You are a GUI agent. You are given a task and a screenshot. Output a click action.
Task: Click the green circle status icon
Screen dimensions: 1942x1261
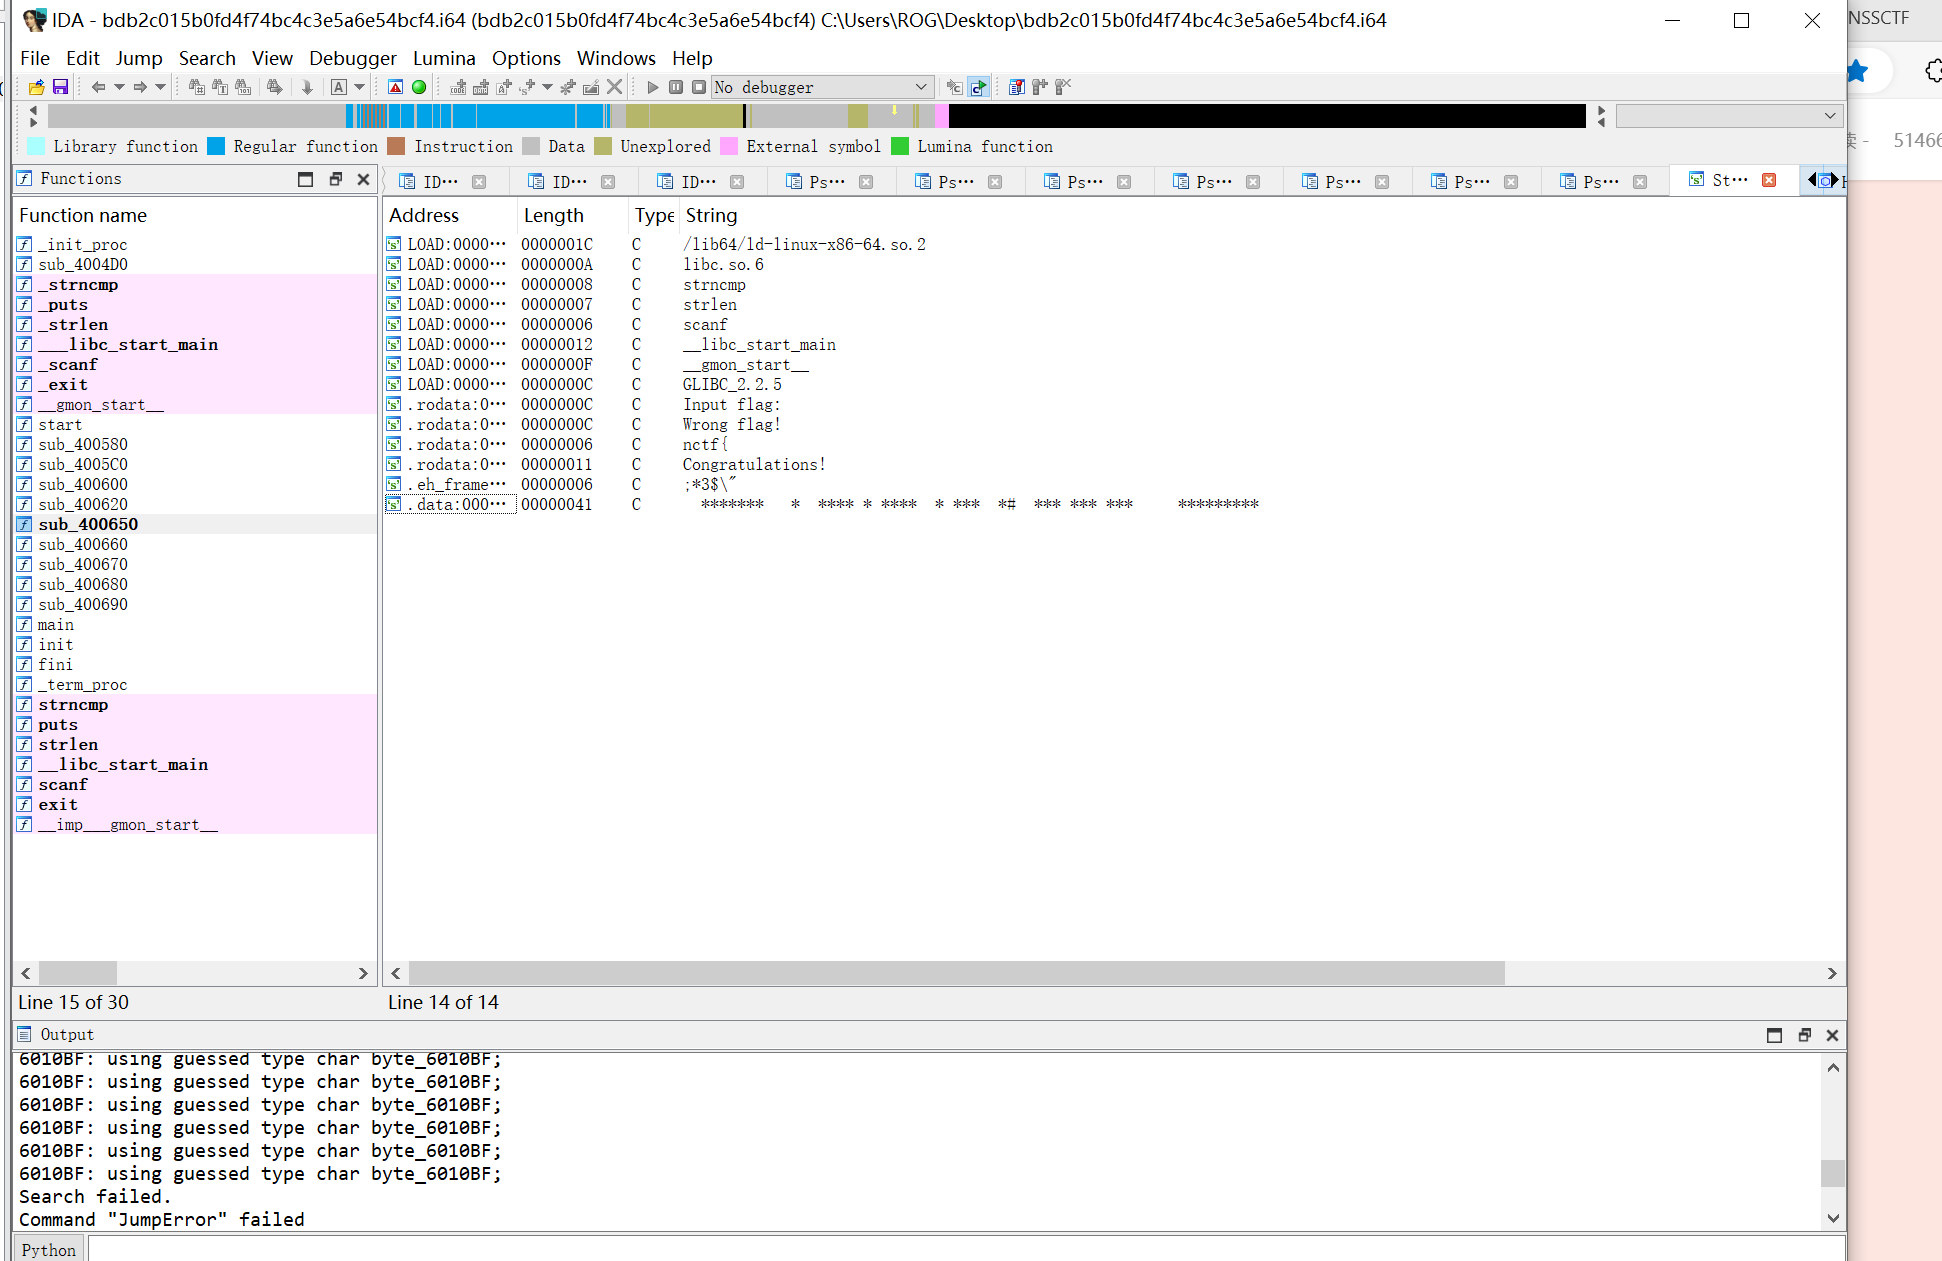point(419,87)
